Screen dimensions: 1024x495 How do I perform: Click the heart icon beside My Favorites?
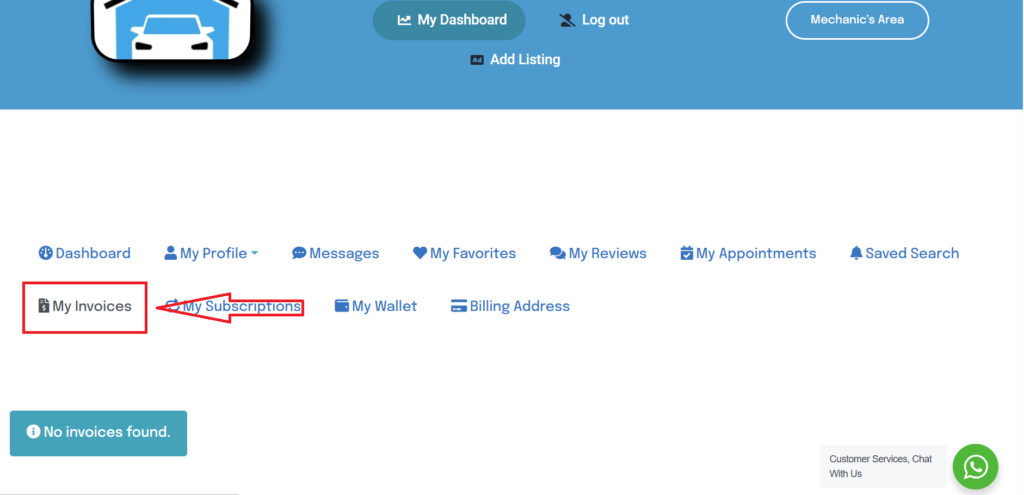(x=420, y=253)
